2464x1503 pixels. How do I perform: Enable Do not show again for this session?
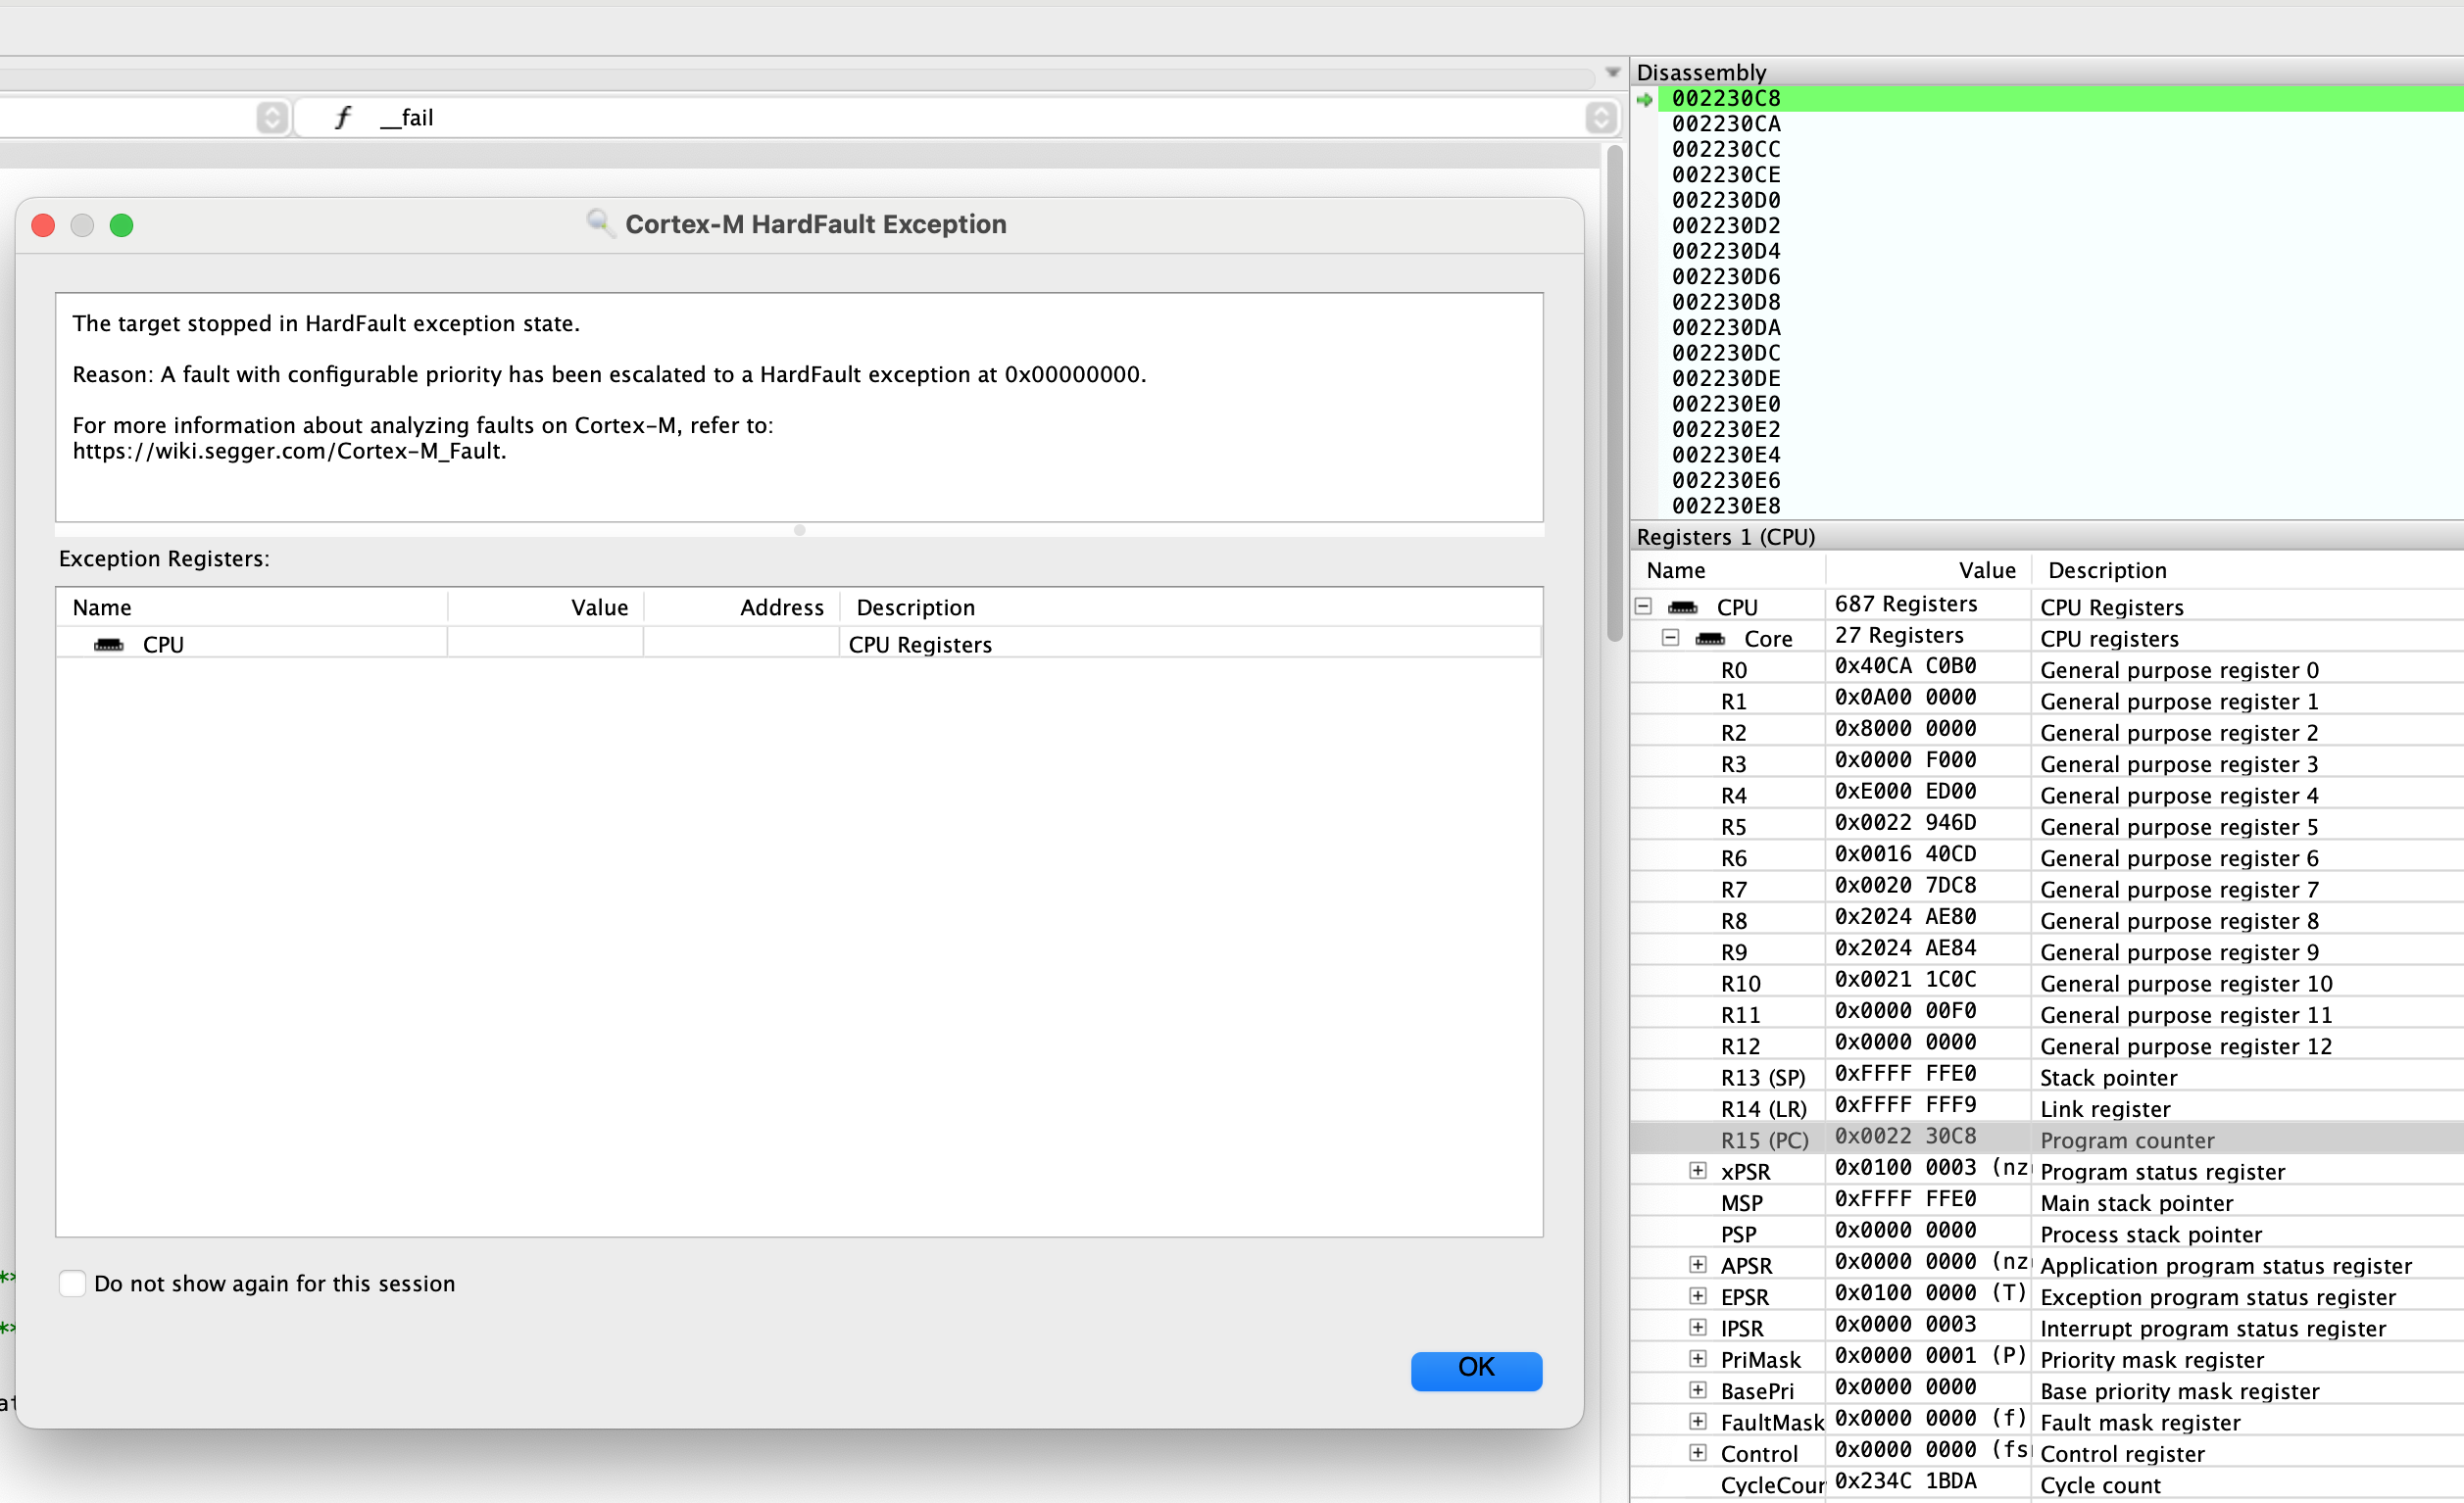(72, 1283)
